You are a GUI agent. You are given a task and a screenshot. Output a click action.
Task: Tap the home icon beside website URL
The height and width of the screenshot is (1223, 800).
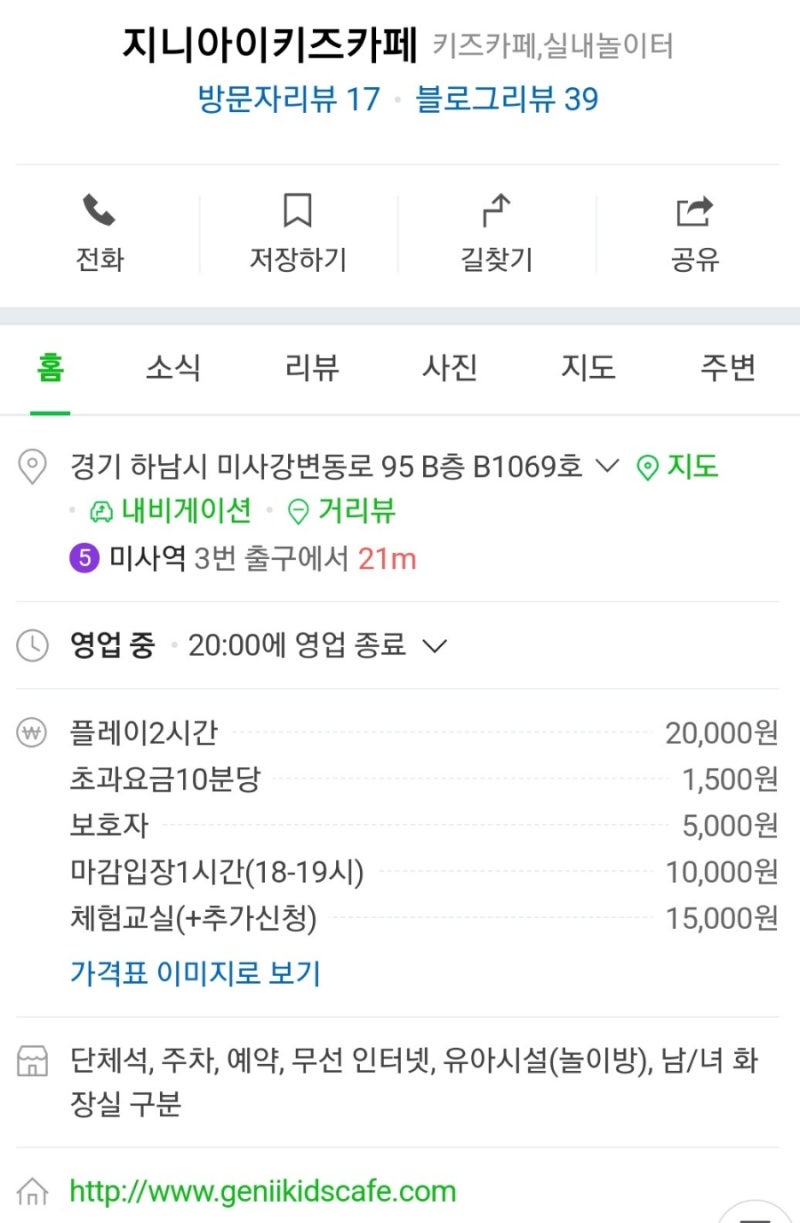click(33, 1191)
